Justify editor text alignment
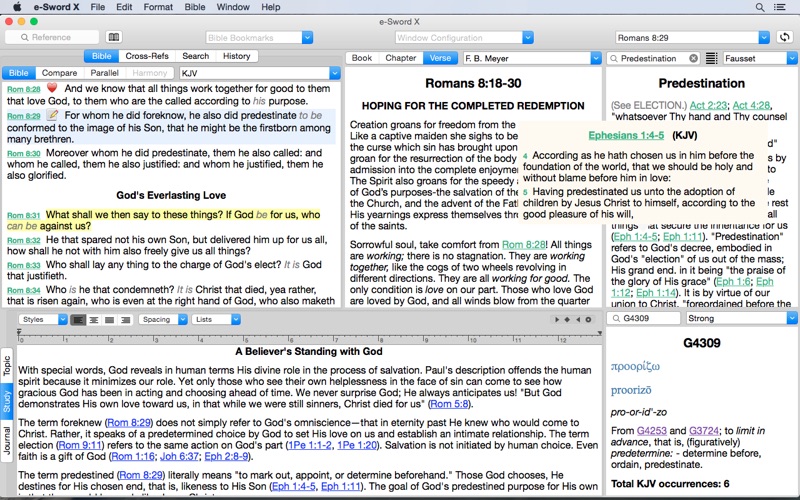Image resolution: width=800 pixels, height=500 pixels. coord(109,320)
